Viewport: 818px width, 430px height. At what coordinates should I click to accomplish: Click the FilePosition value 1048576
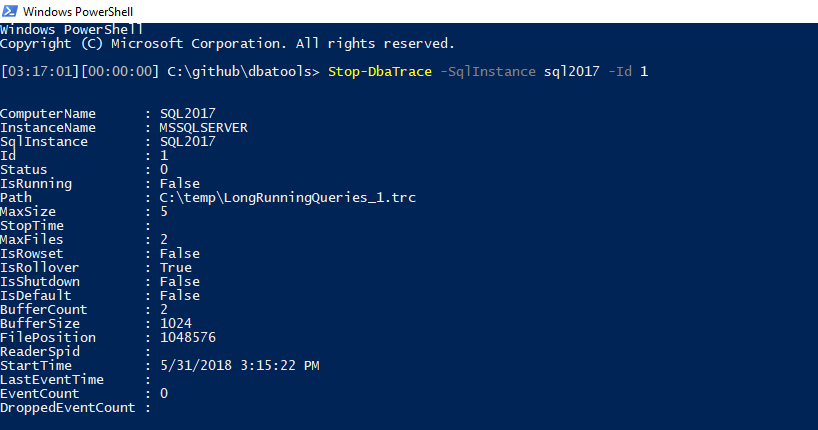187,338
